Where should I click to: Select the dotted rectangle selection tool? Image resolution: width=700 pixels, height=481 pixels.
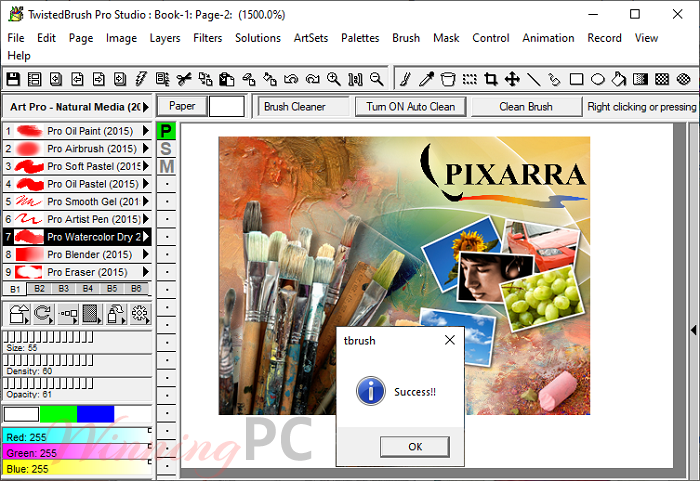469,79
